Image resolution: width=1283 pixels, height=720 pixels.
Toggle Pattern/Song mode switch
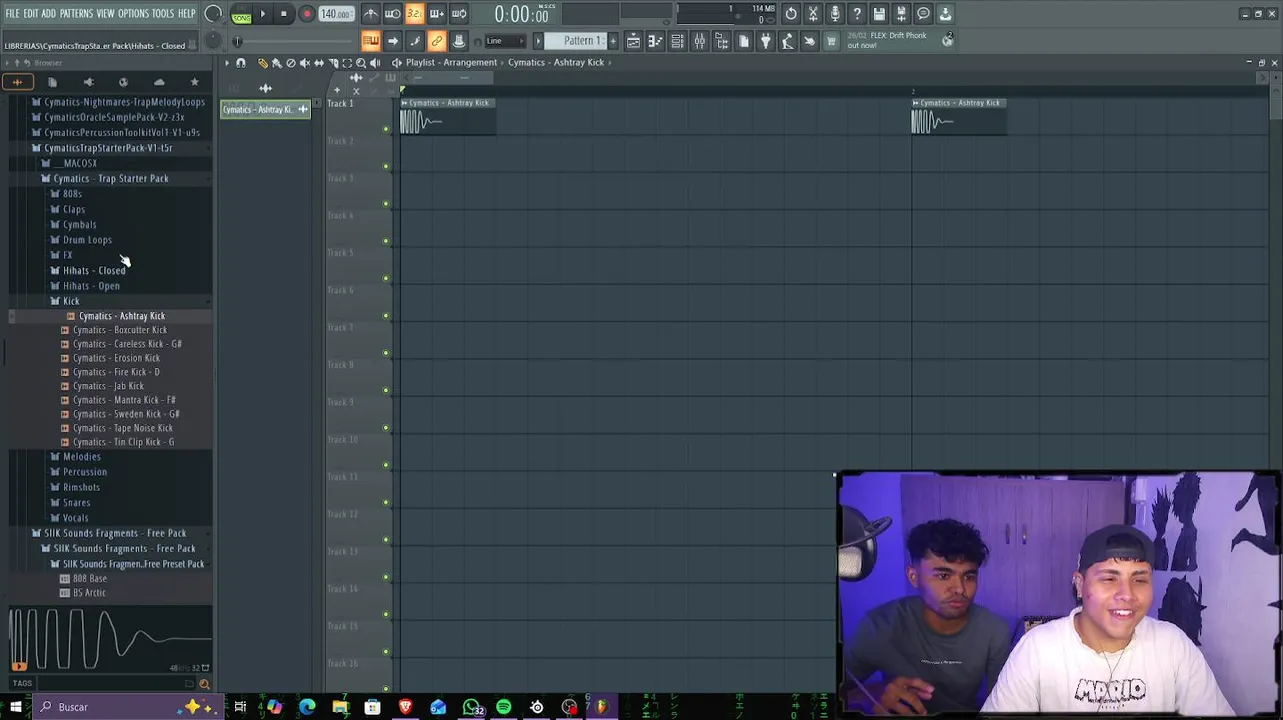[x=242, y=14]
